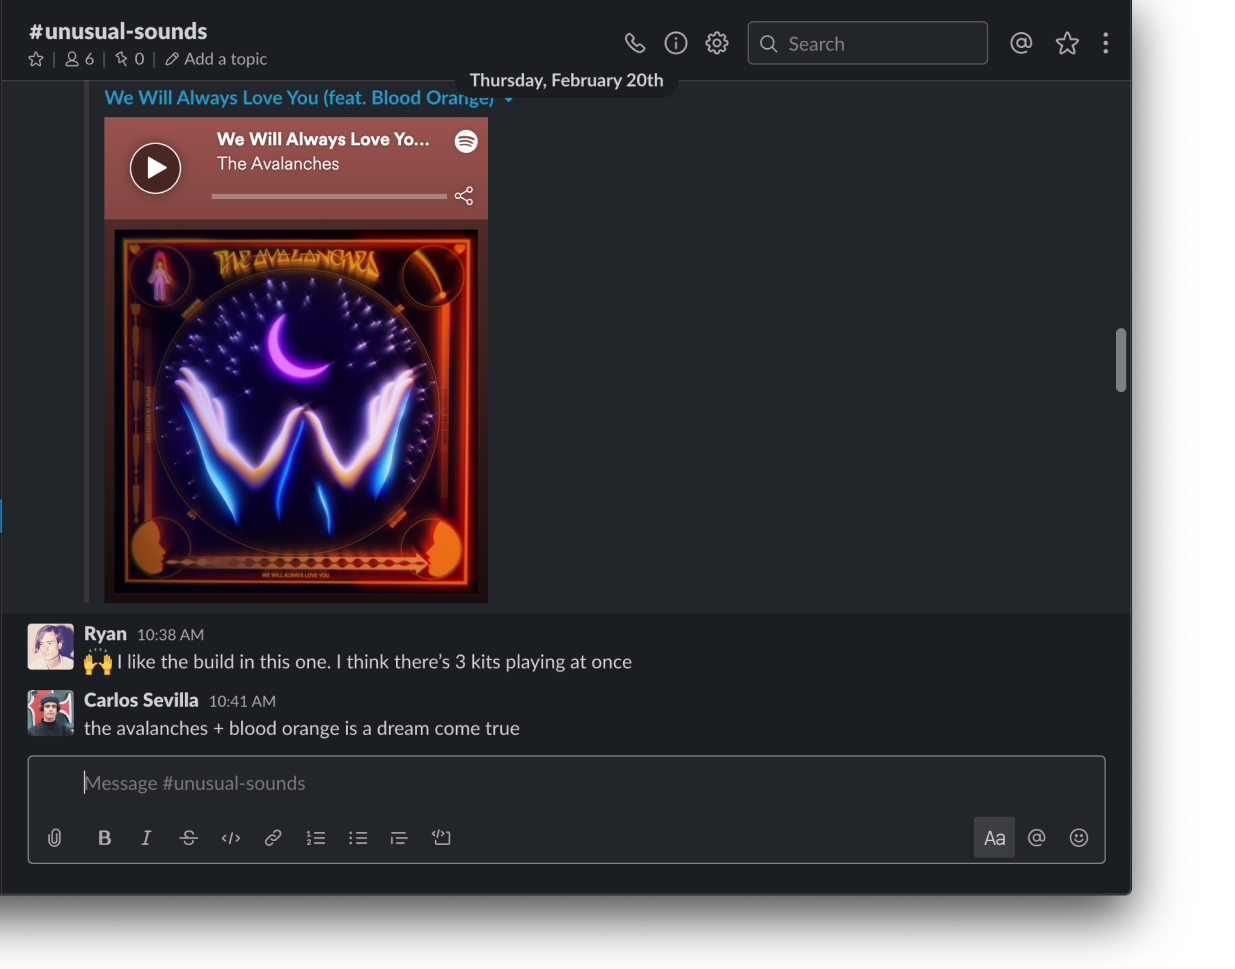The height and width of the screenshot is (969, 1235).
Task: Click Add a topic
Action: (216, 59)
